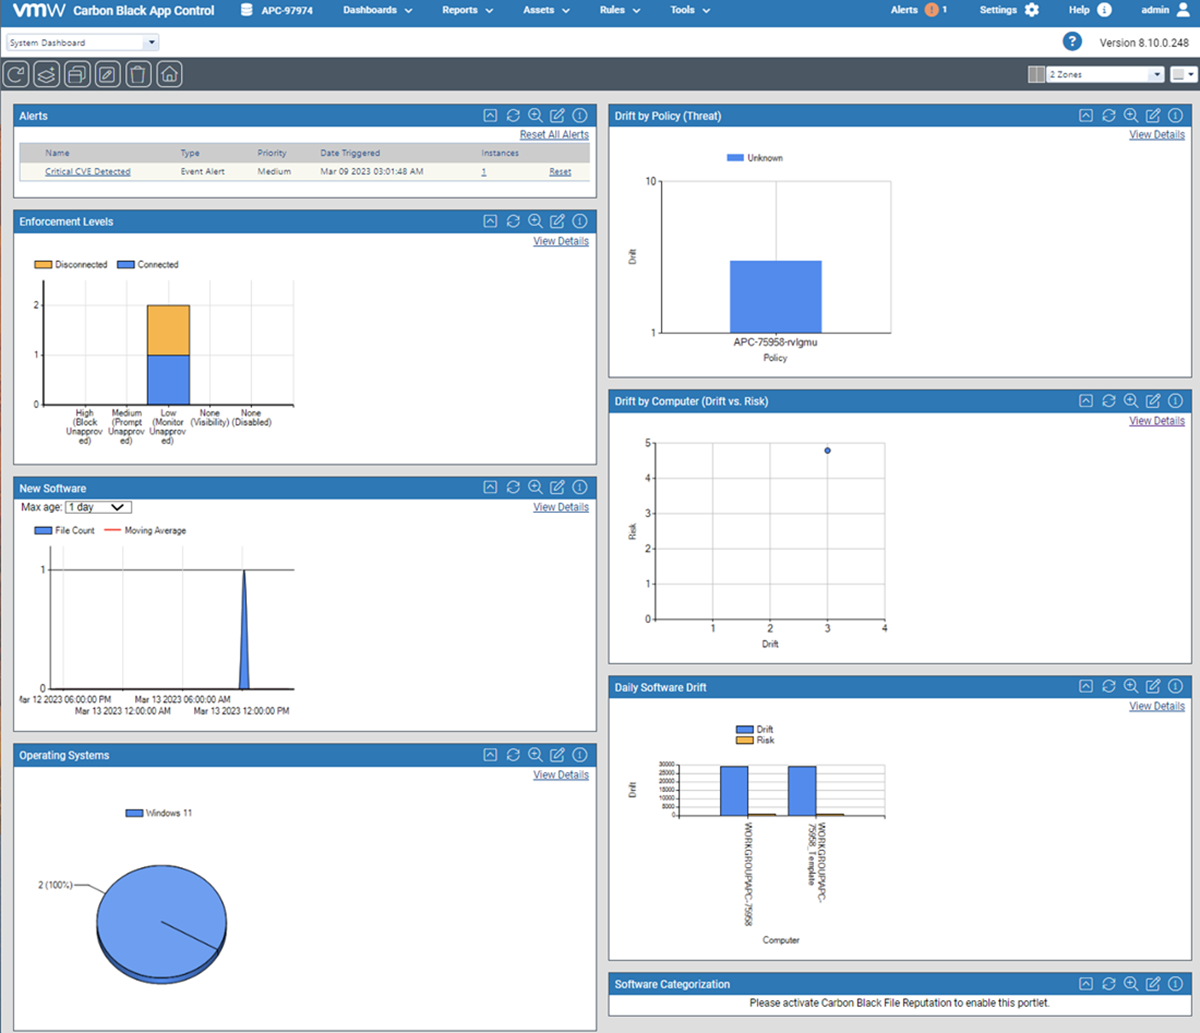Open the add portlet icon in the toolbar
This screenshot has height=1033, width=1200.
45,73
